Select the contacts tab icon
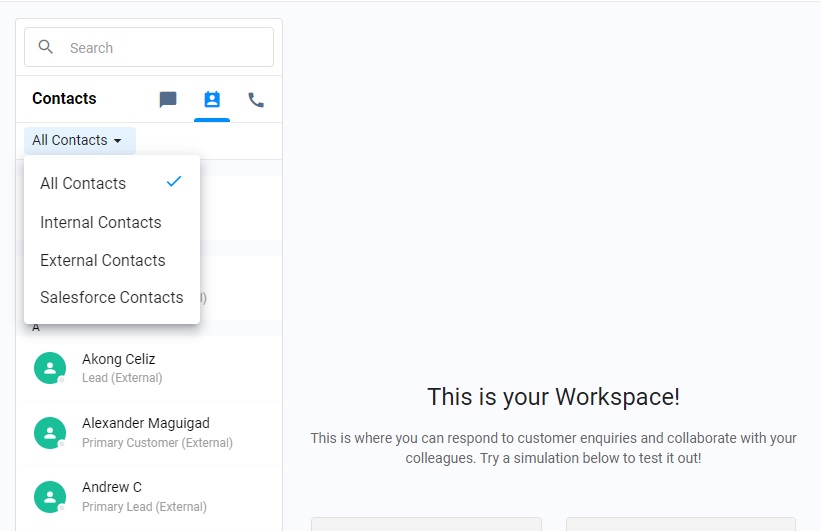Screen dimensions: 821x532 (x=212, y=99)
